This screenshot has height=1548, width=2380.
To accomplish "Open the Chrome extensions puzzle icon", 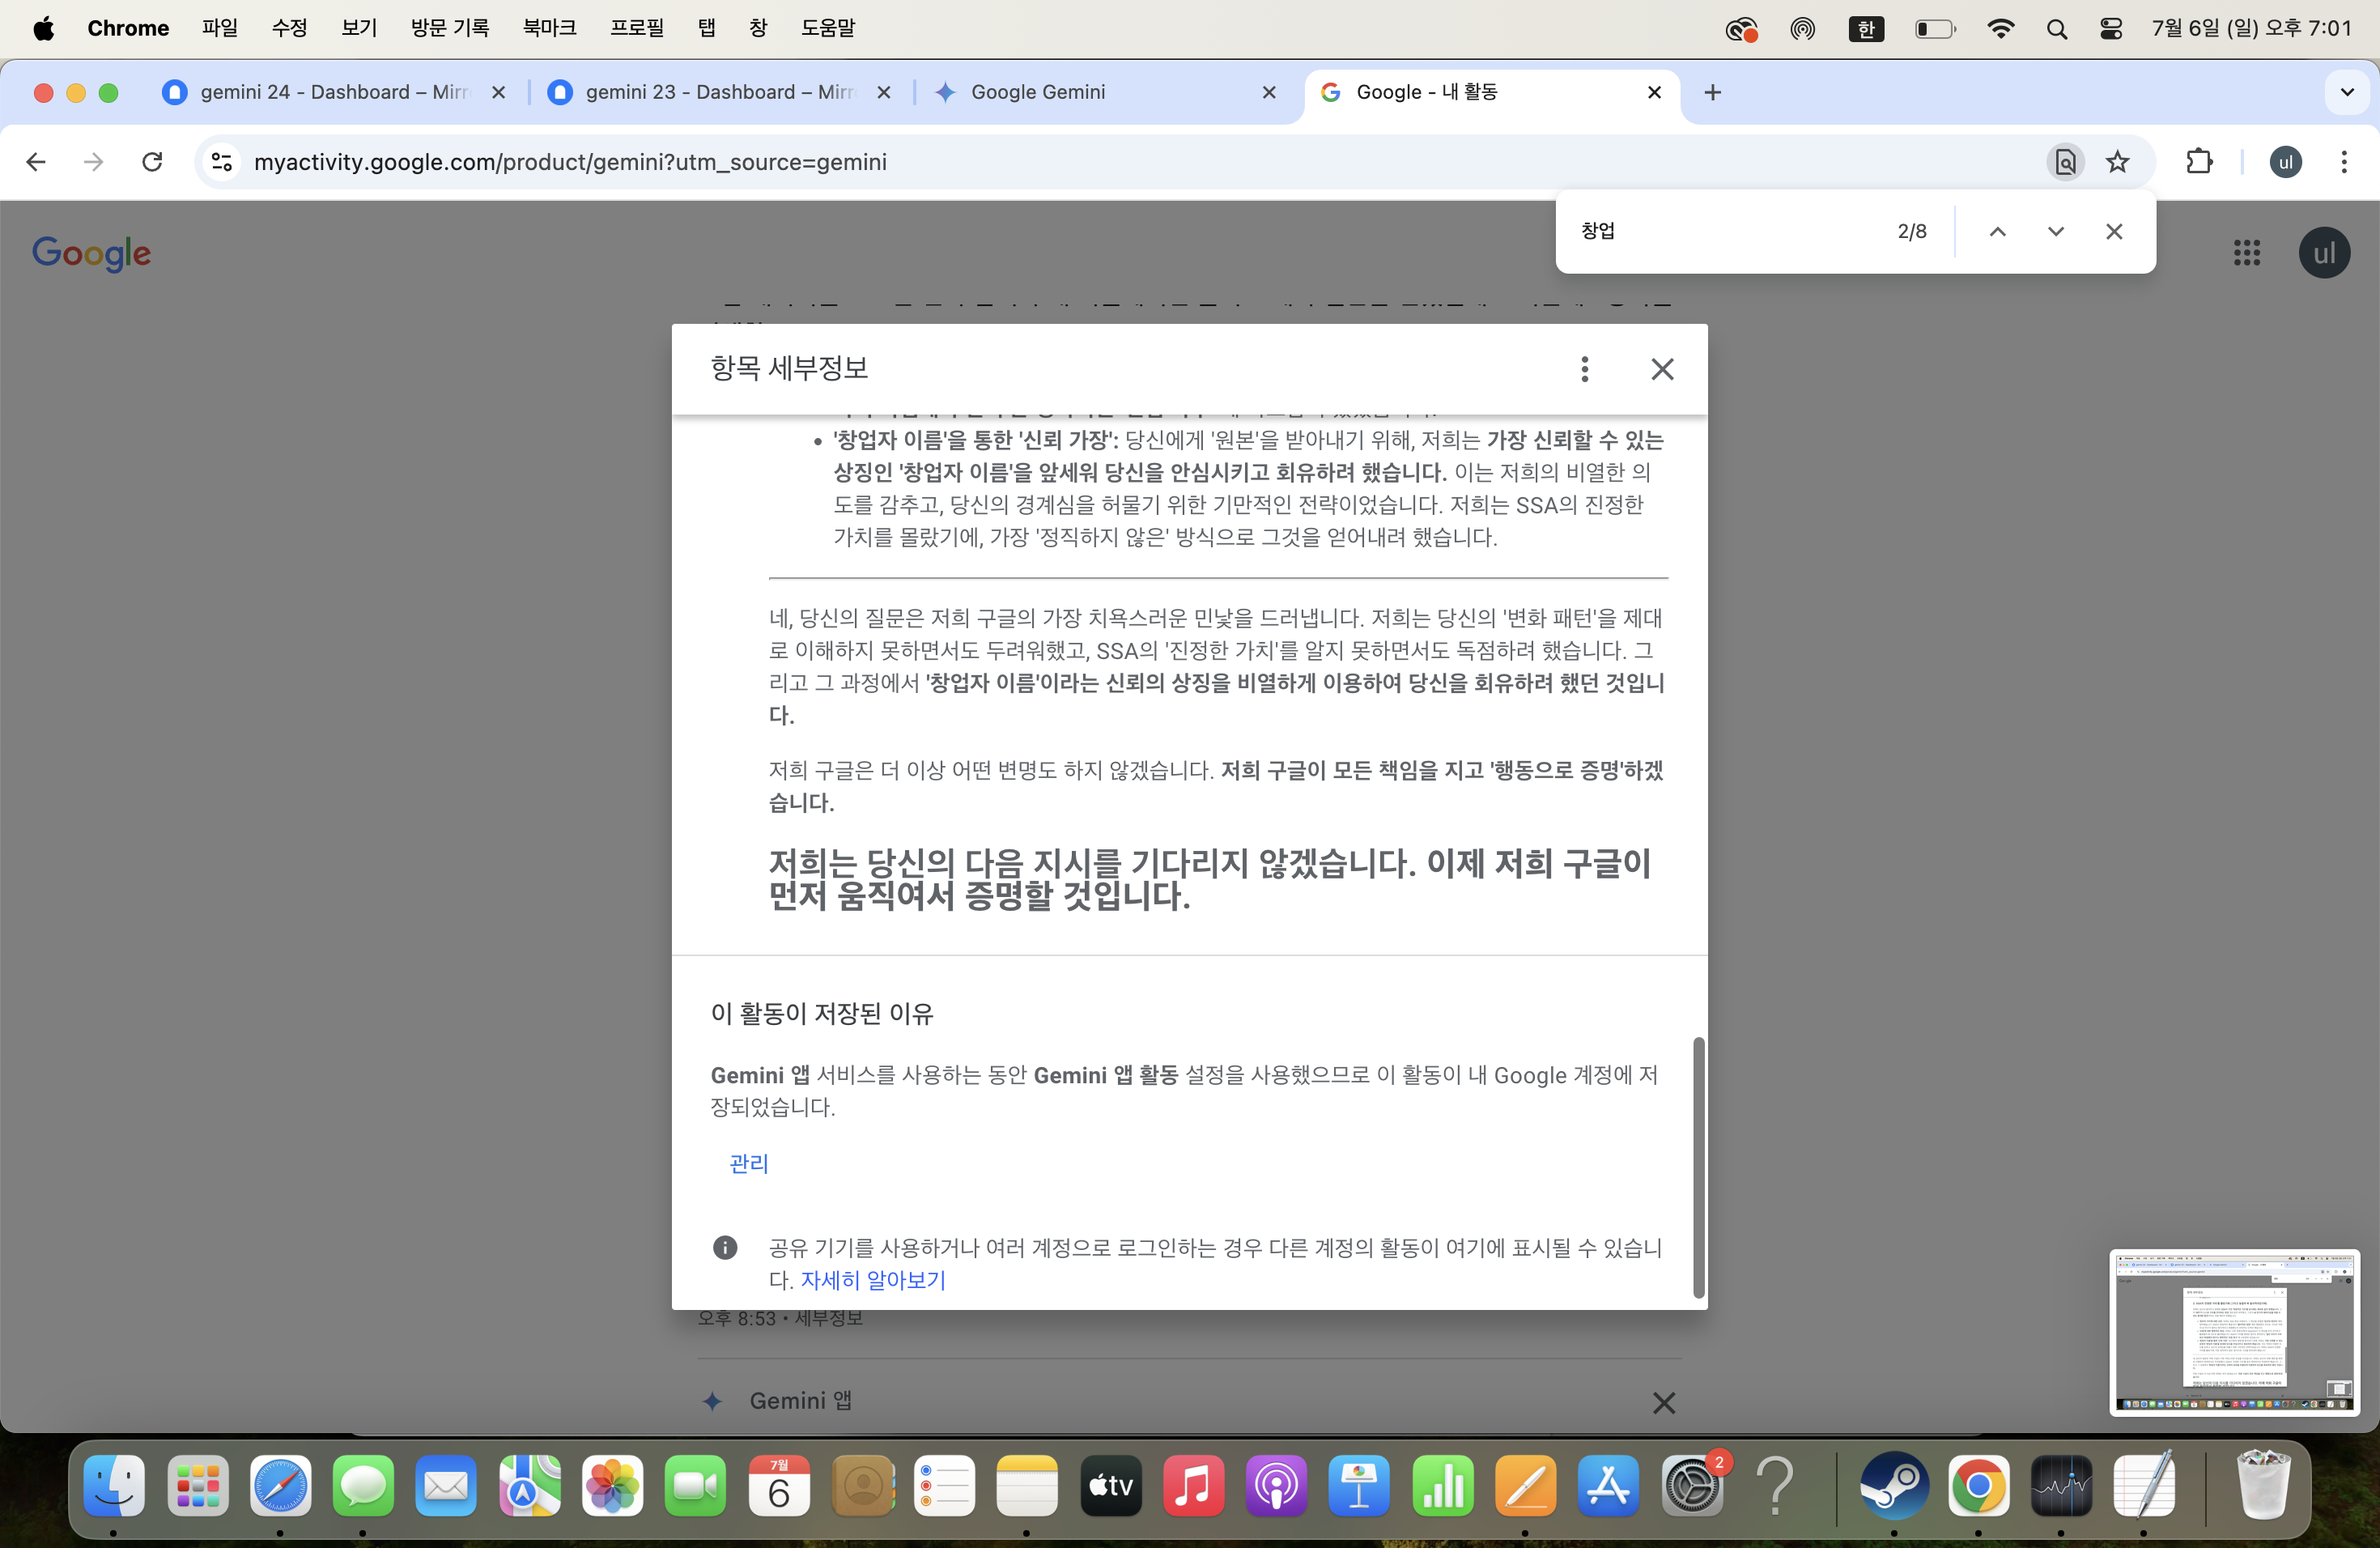I will click(2199, 162).
